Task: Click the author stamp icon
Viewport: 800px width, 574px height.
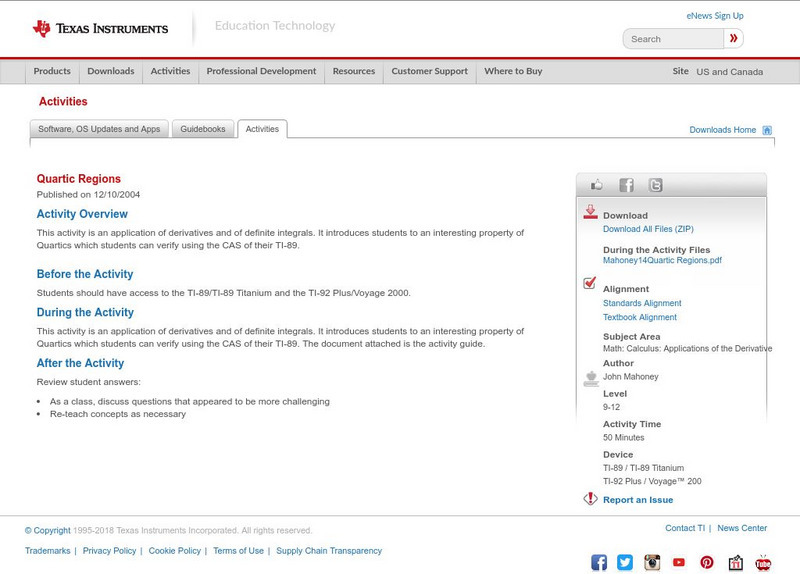Action: pos(591,379)
